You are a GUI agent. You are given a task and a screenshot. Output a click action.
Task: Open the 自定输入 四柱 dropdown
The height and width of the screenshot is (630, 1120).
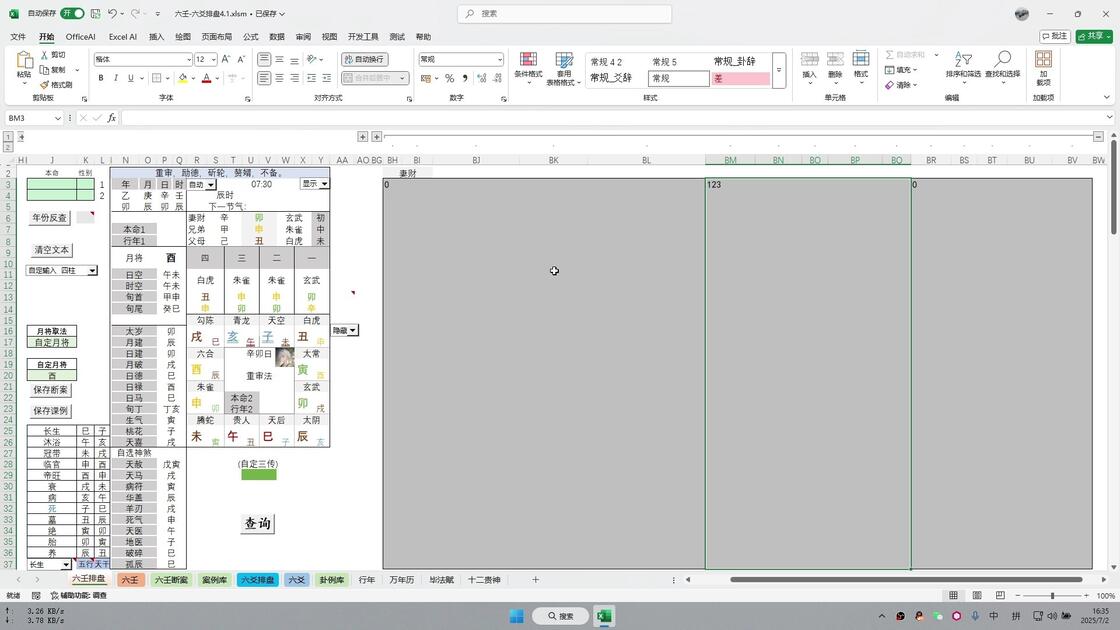click(x=92, y=271)
